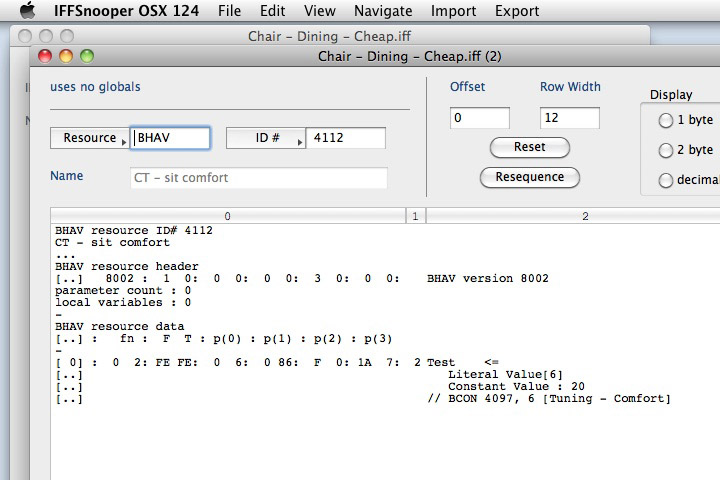Click the 'BHAV version 8002' text

pos(488,278)
